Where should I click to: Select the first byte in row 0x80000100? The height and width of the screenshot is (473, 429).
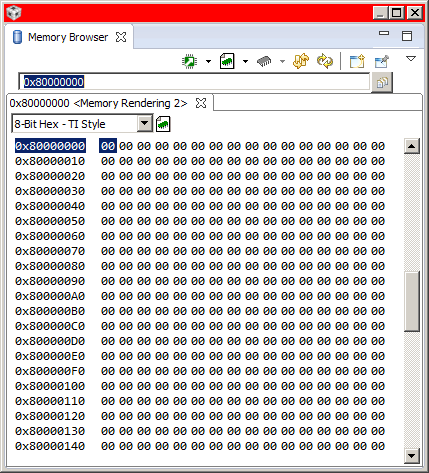point(108,386)
